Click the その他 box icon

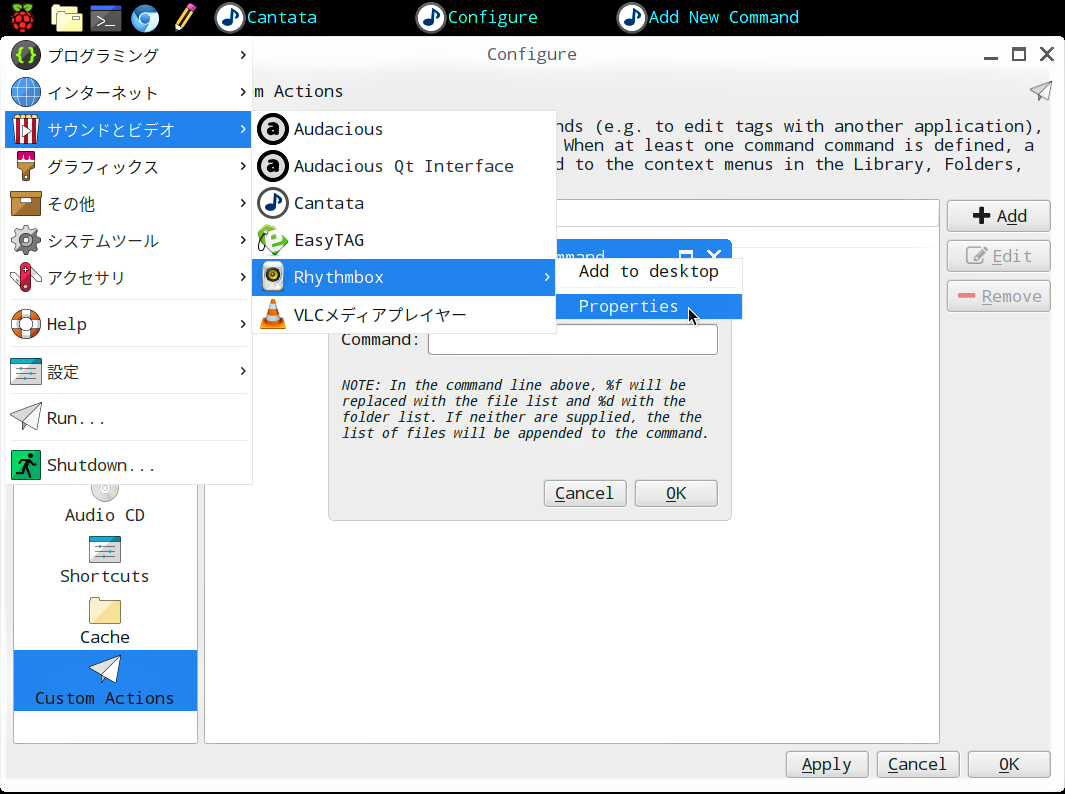pos(26,203)
